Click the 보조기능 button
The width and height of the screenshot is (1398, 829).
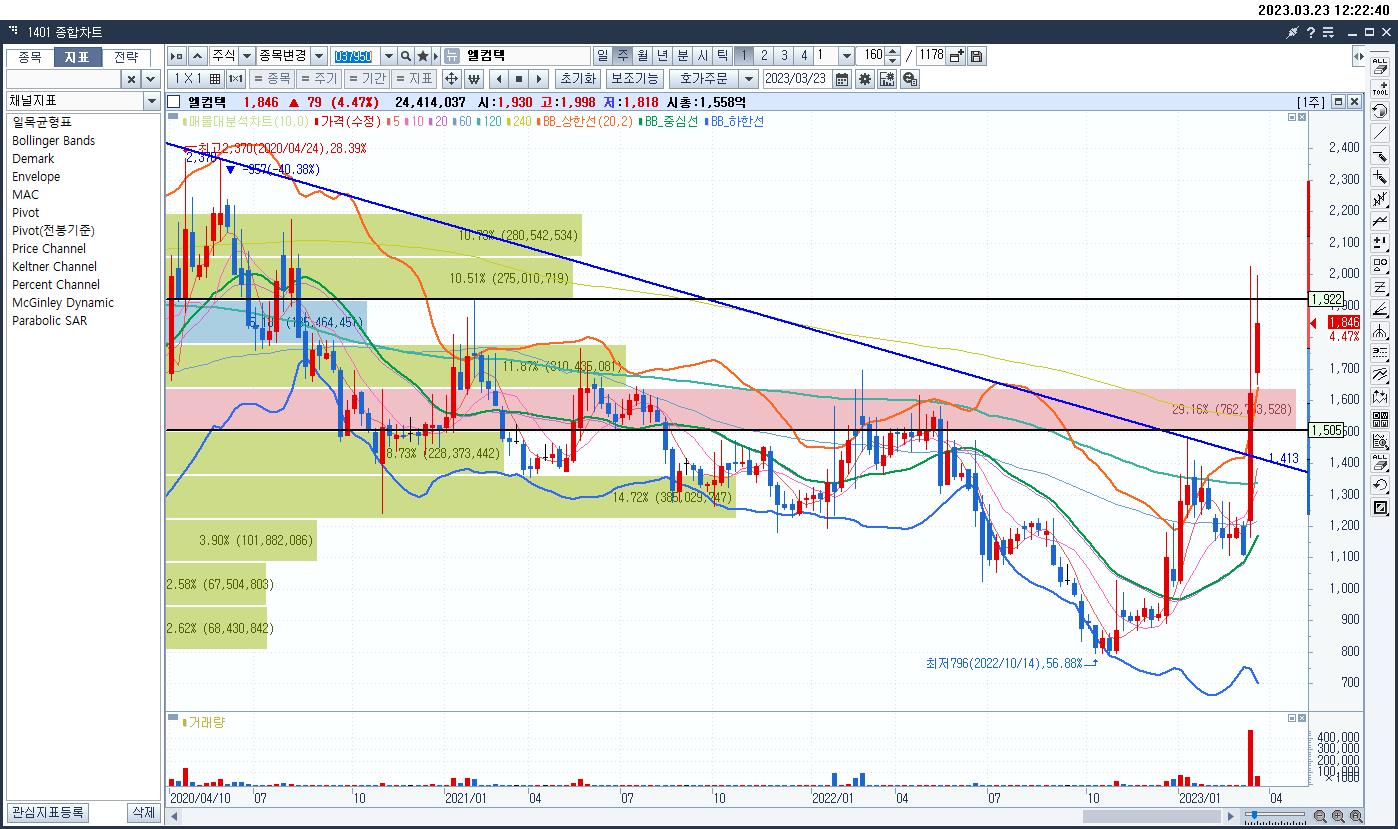tap(635, 79)
